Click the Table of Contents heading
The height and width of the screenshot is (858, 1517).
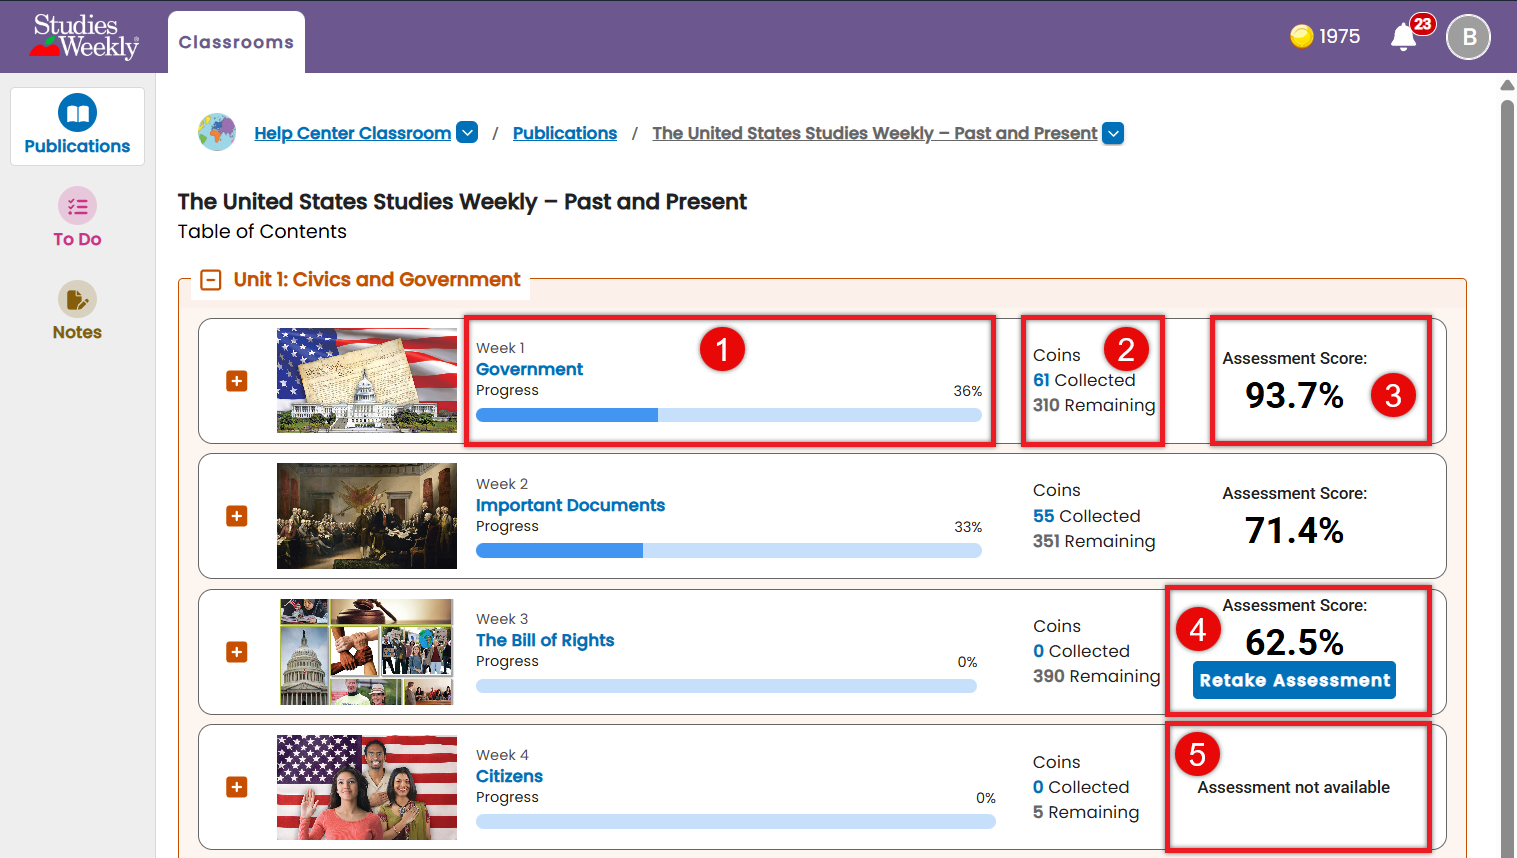[x=262, y=231]
